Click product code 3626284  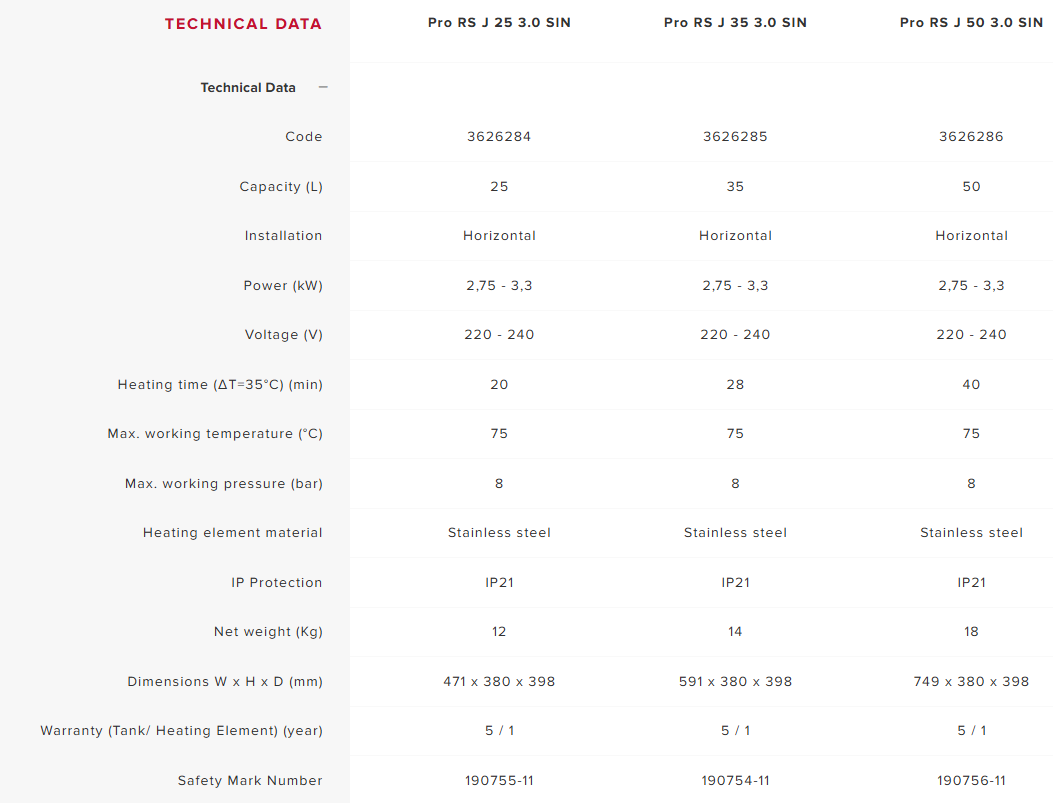coord(499,136)
